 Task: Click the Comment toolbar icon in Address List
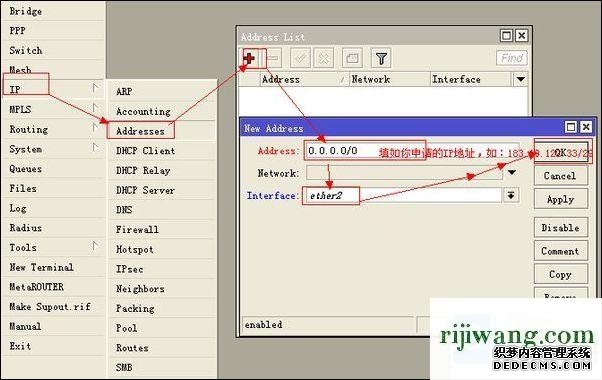click(352, 58)
